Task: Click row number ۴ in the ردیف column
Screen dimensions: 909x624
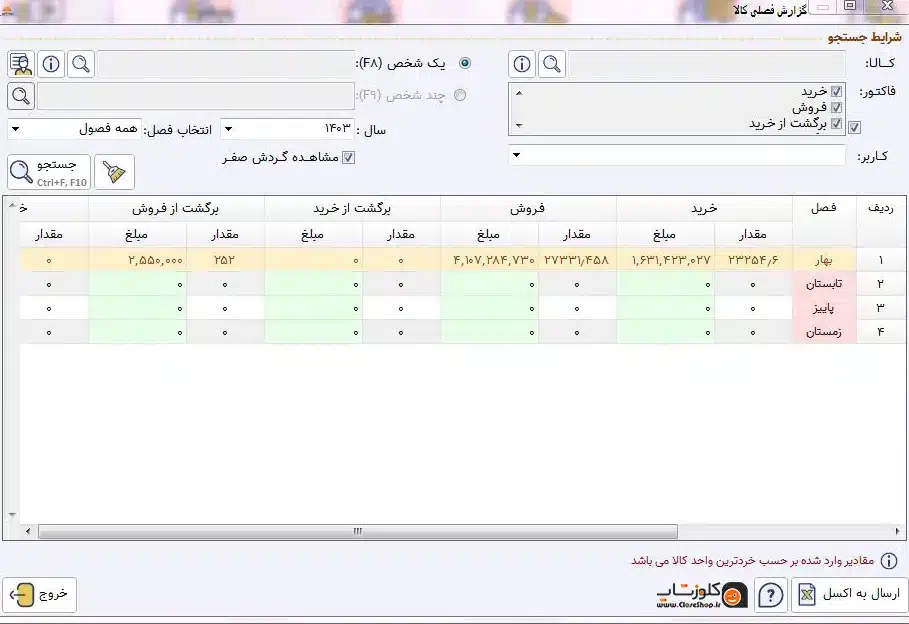Action: tap(881, 332)
